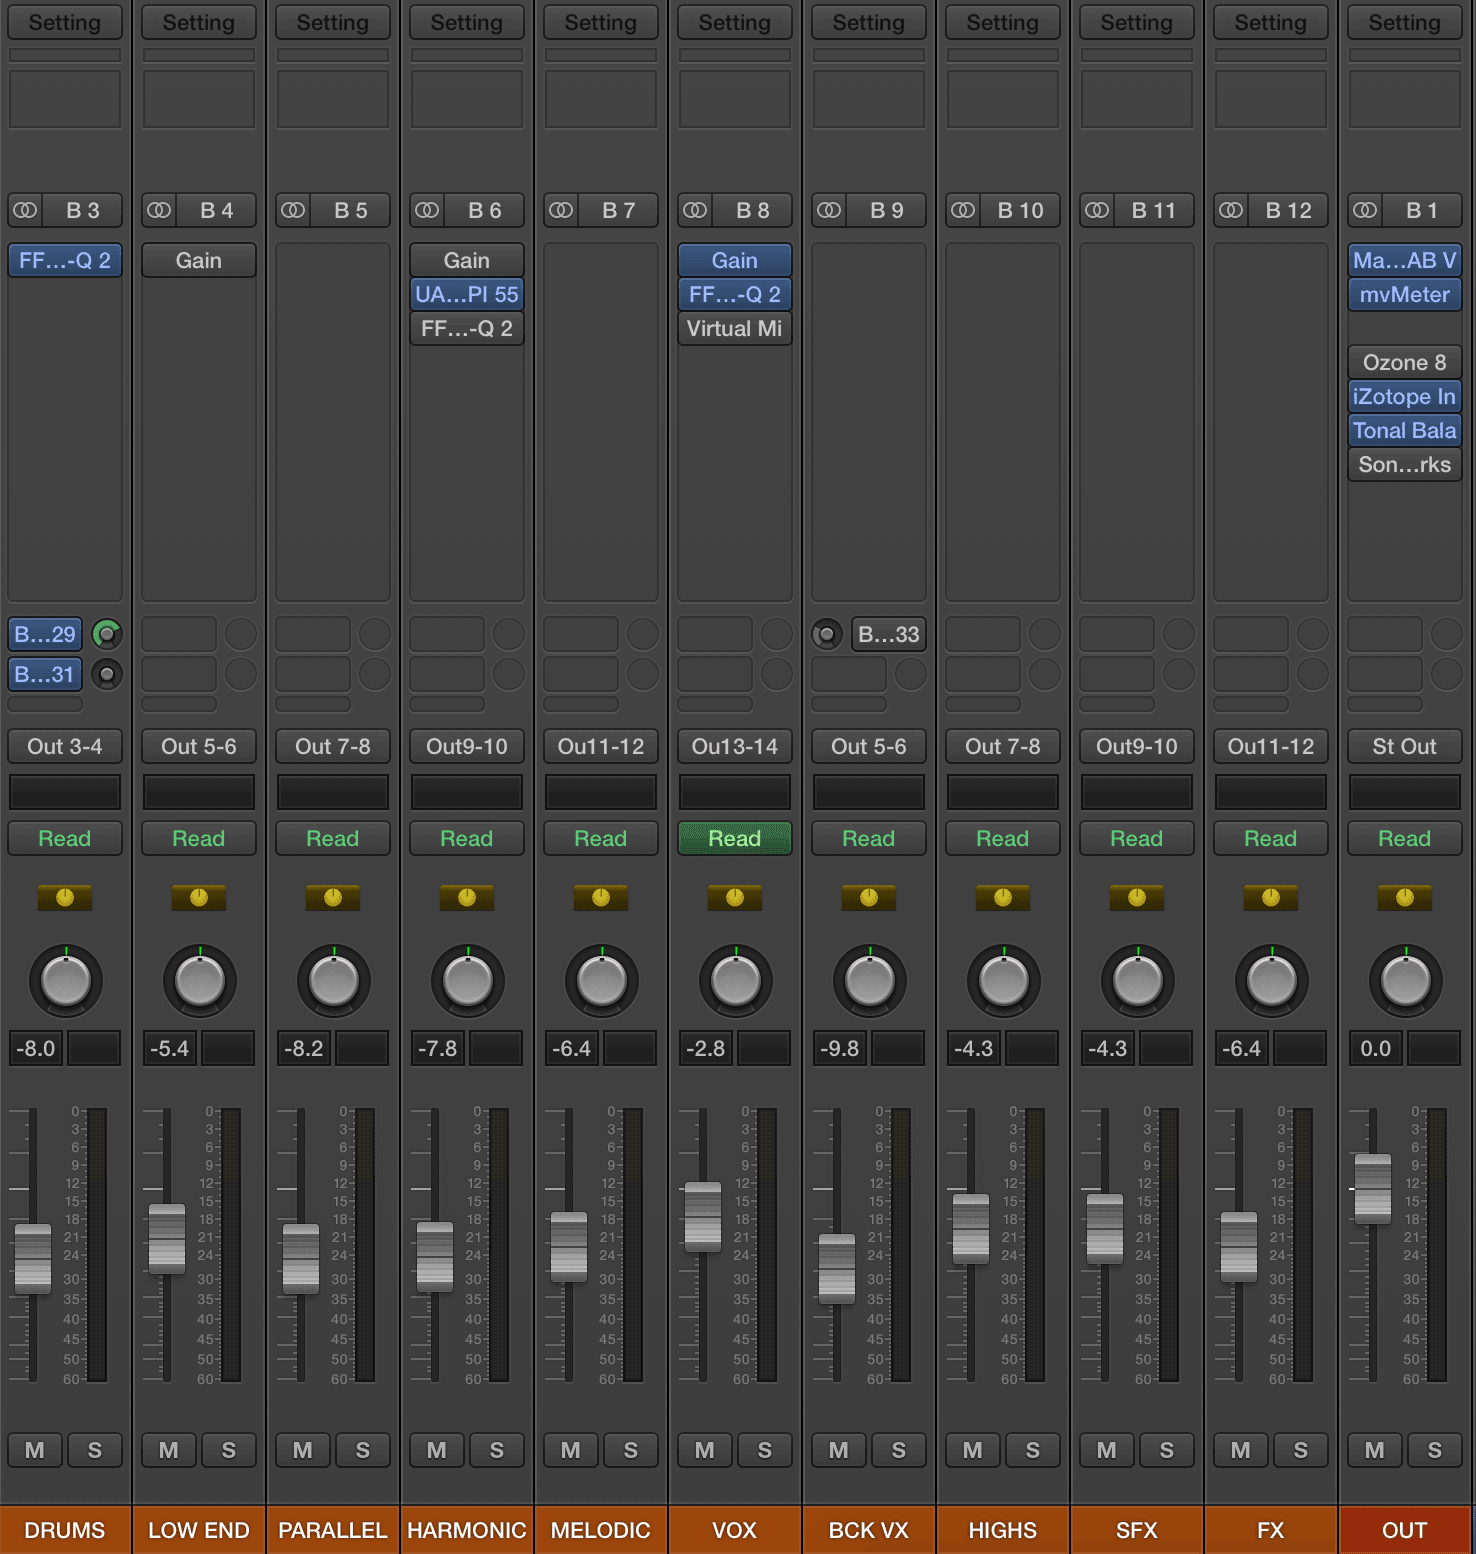1476x1554 pixels.
Task: Click the pan knob on LOW END channel
Action: pos(200,981)
